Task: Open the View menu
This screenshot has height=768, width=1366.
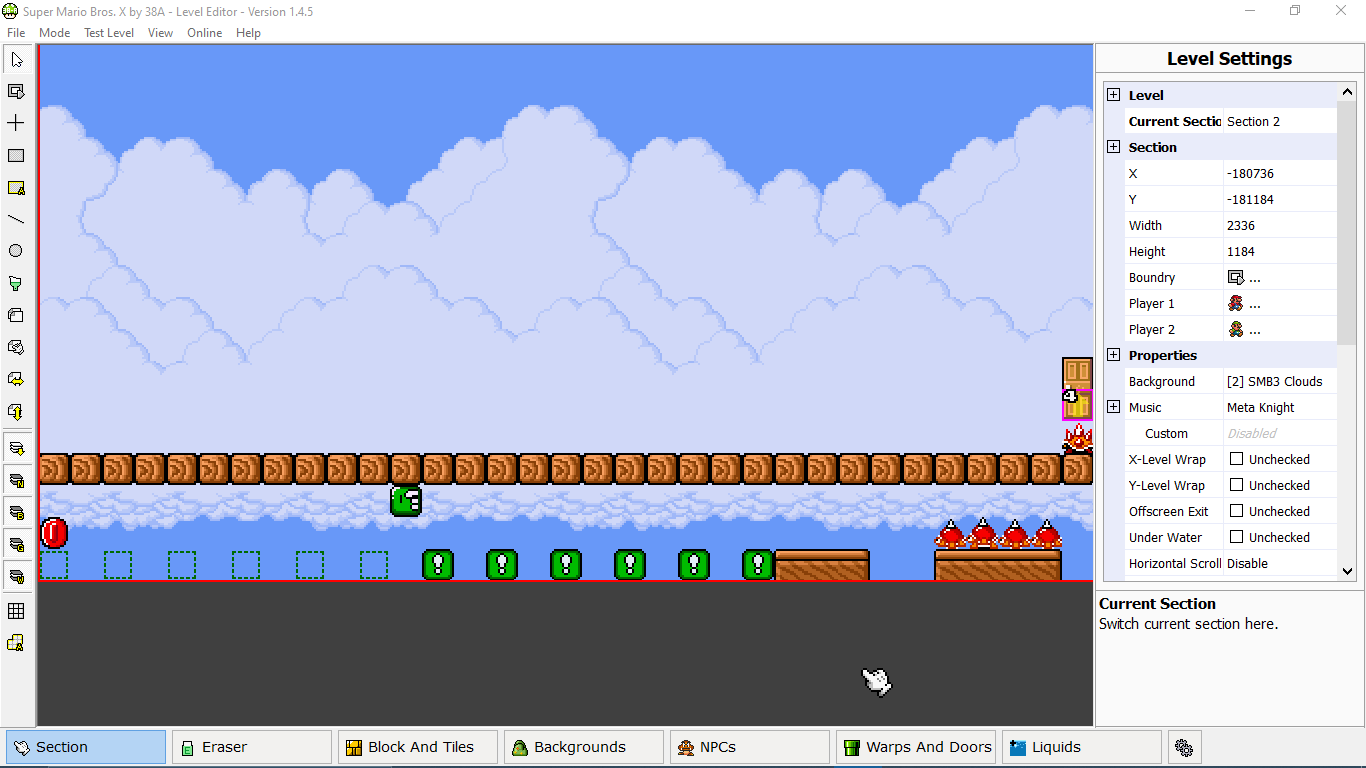Action: click(160, 33)
